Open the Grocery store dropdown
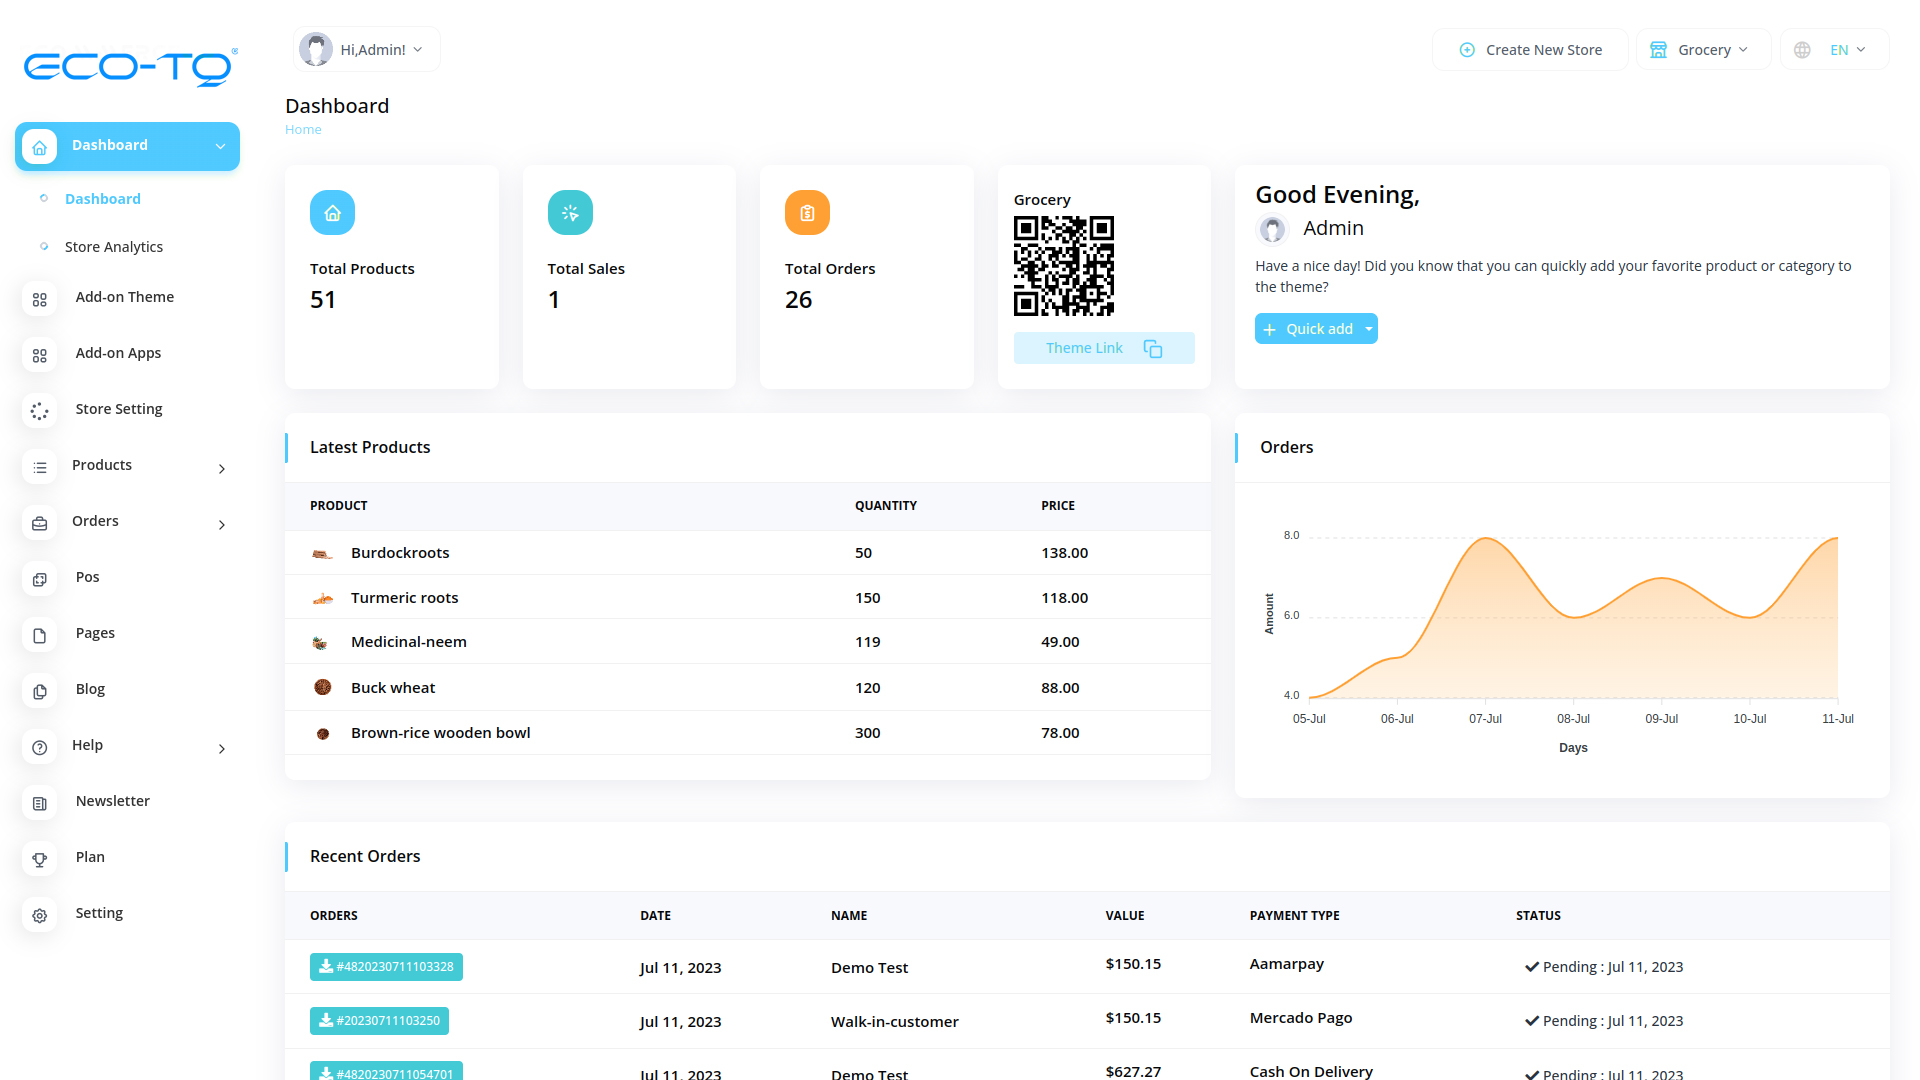Image resolution: width=1920 pixels, height=1080 pixels. [x=1703, y=50]
